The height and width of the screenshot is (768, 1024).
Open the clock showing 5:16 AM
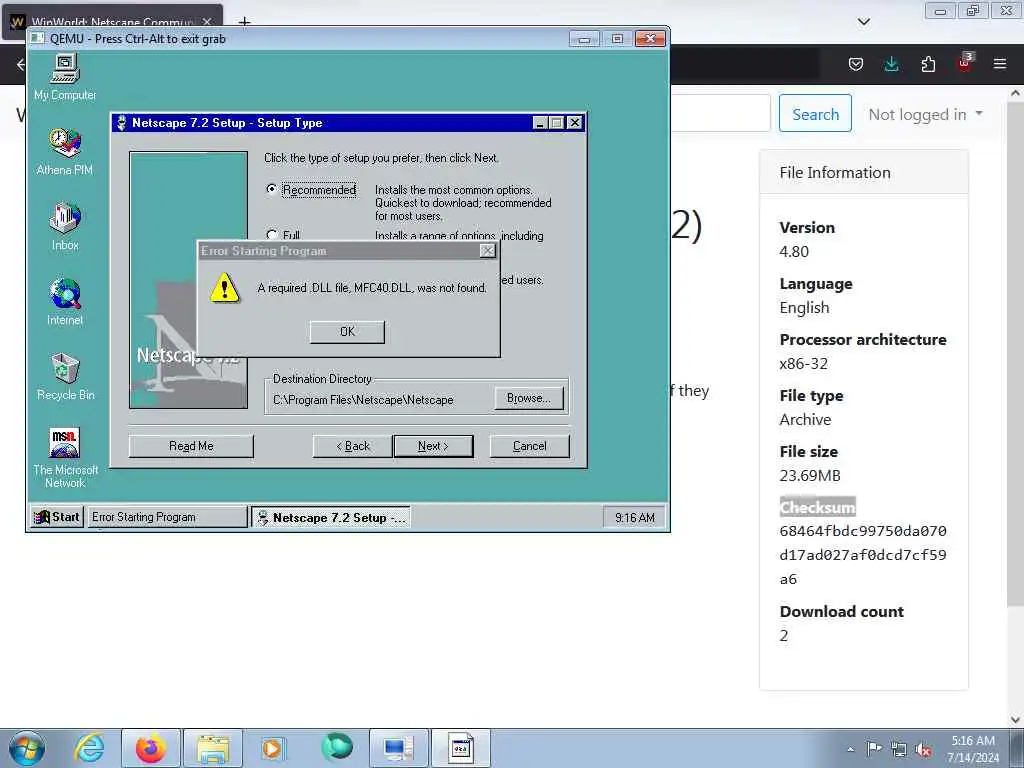973,748
